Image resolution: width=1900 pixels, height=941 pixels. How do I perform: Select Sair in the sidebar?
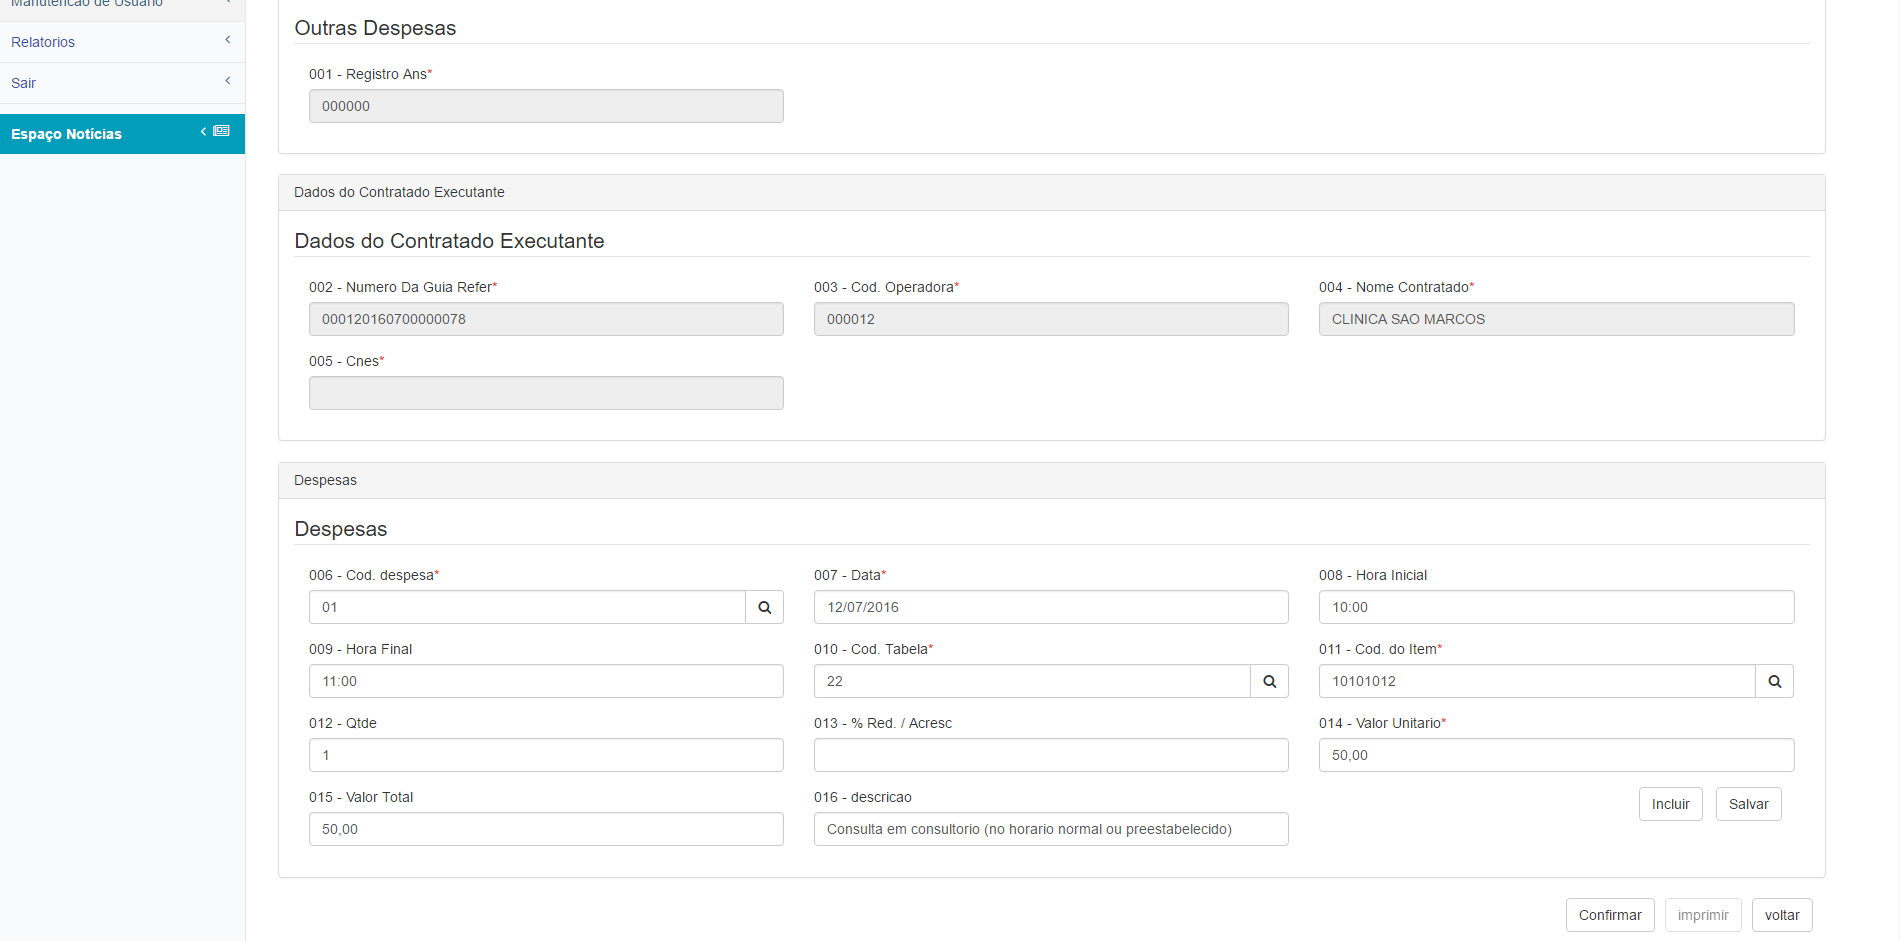pyautogui.click(x=24, y=83)
